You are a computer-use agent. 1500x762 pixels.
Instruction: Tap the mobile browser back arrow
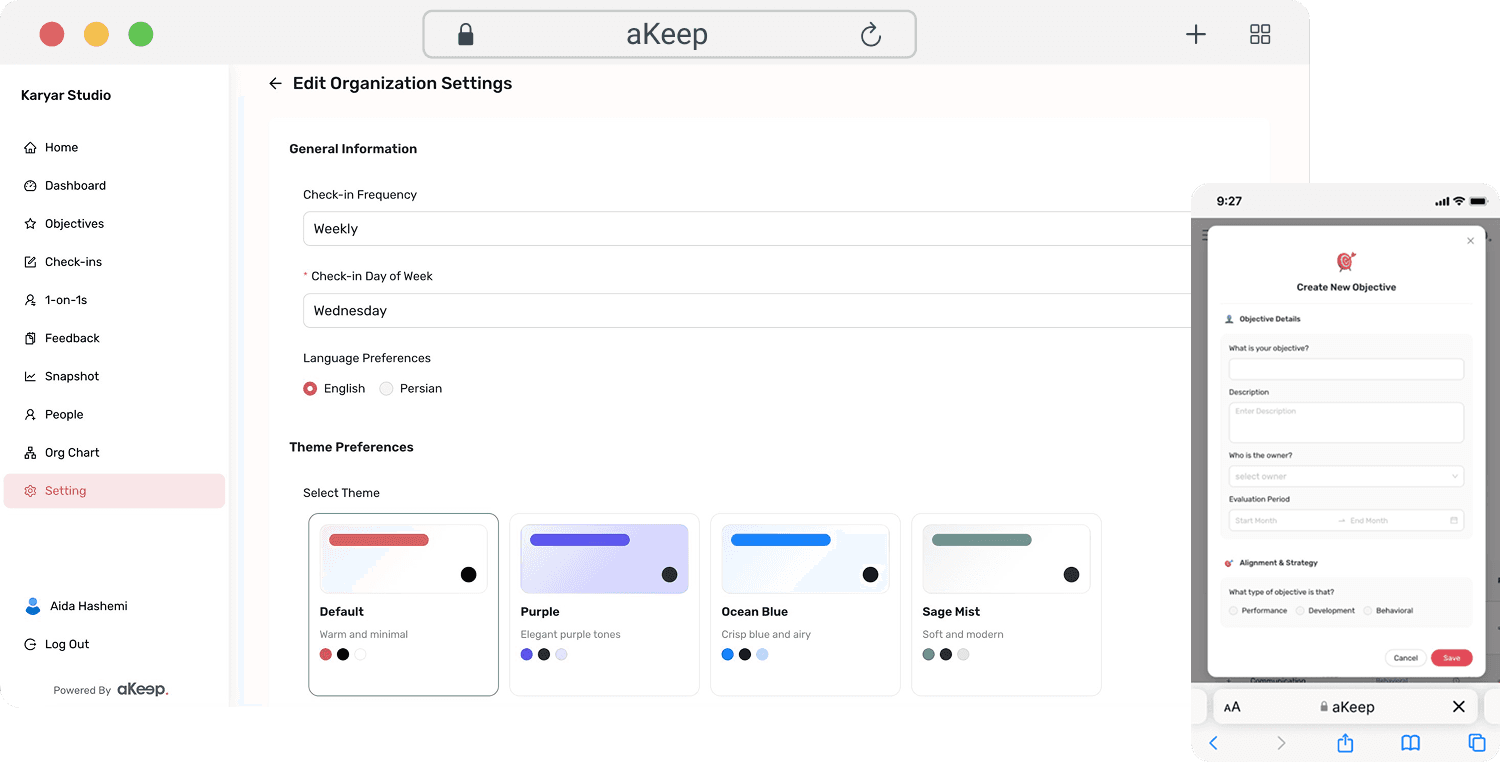(1214, 743)
